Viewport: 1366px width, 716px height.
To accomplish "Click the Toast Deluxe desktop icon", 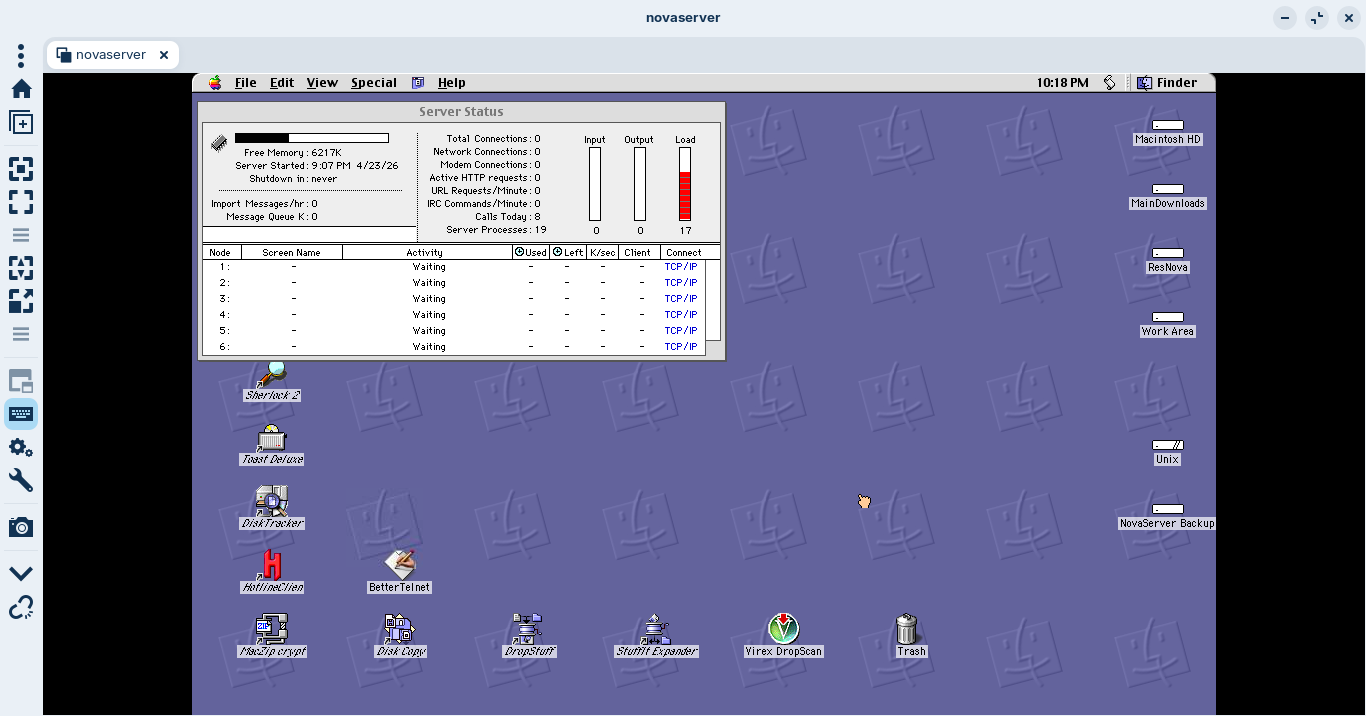I will [x=271, y=440].
